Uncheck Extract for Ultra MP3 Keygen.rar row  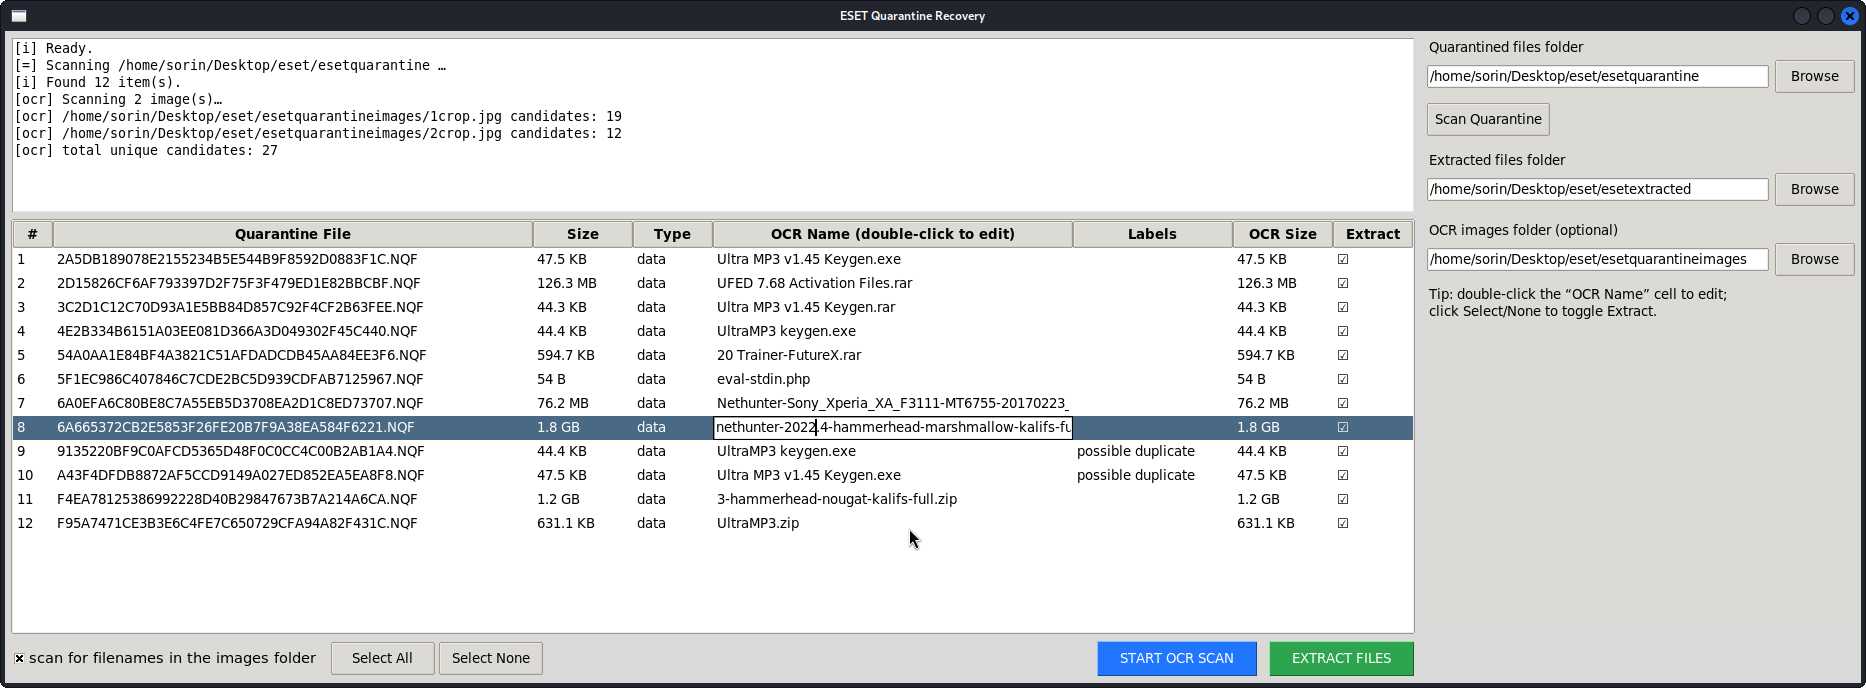pos(1343,307)
